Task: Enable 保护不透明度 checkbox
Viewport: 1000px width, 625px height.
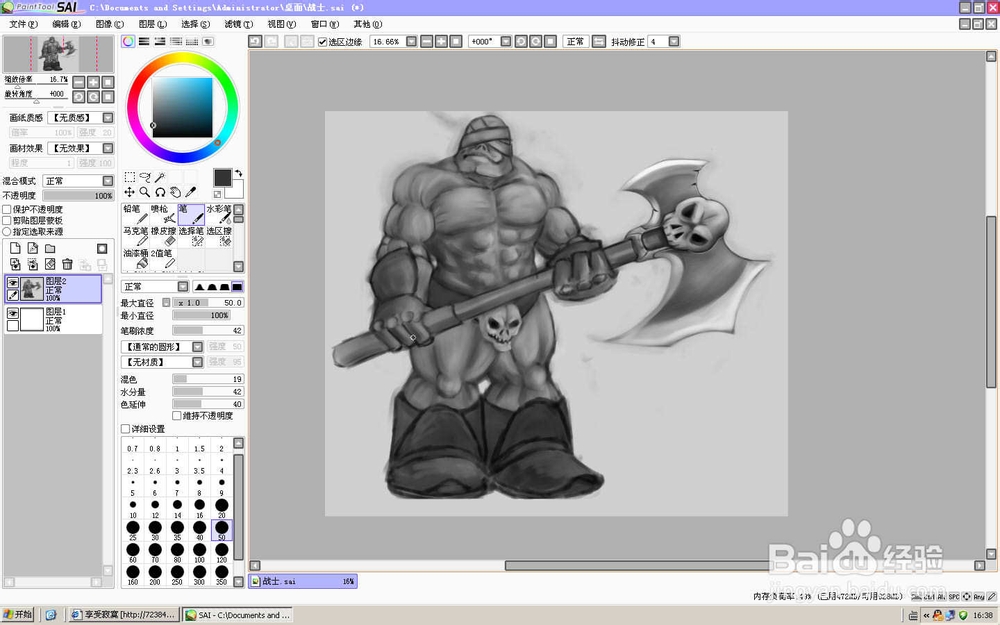Action: tap(7, 209)
